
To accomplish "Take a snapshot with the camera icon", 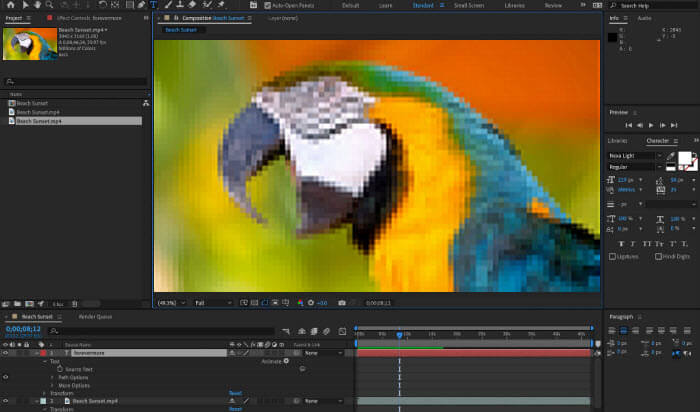I will (342, 302).
